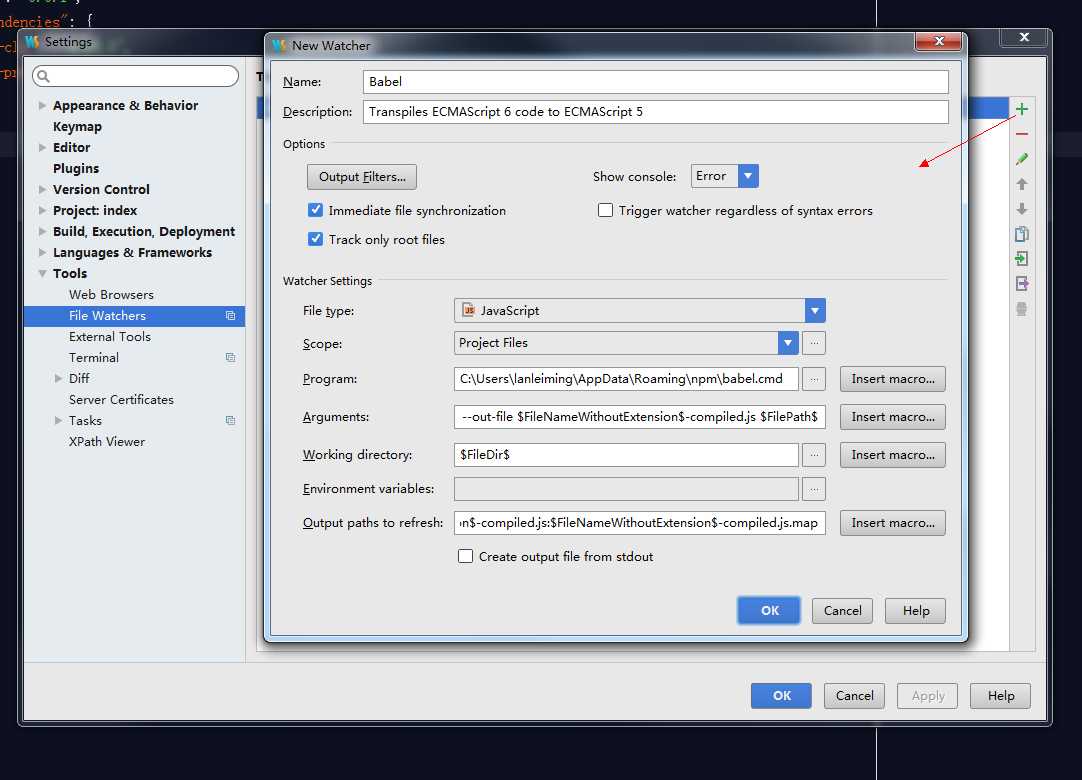The height and width of the screenshot is (780, 1082).
Task: Add a new file watcher with plus icon
Action: [x=1021, y=109]
